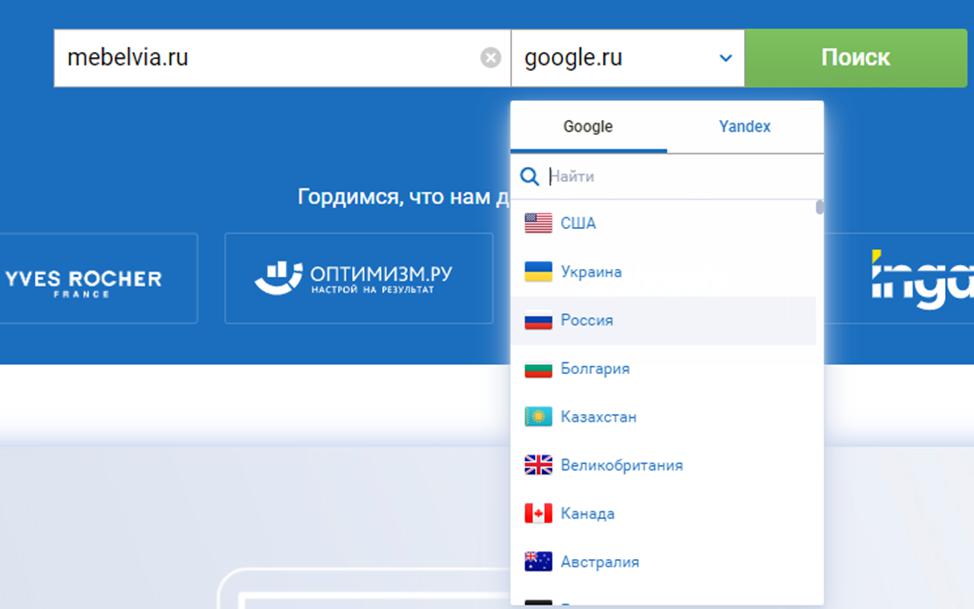Click the green Поиск button

click(855, 58)
